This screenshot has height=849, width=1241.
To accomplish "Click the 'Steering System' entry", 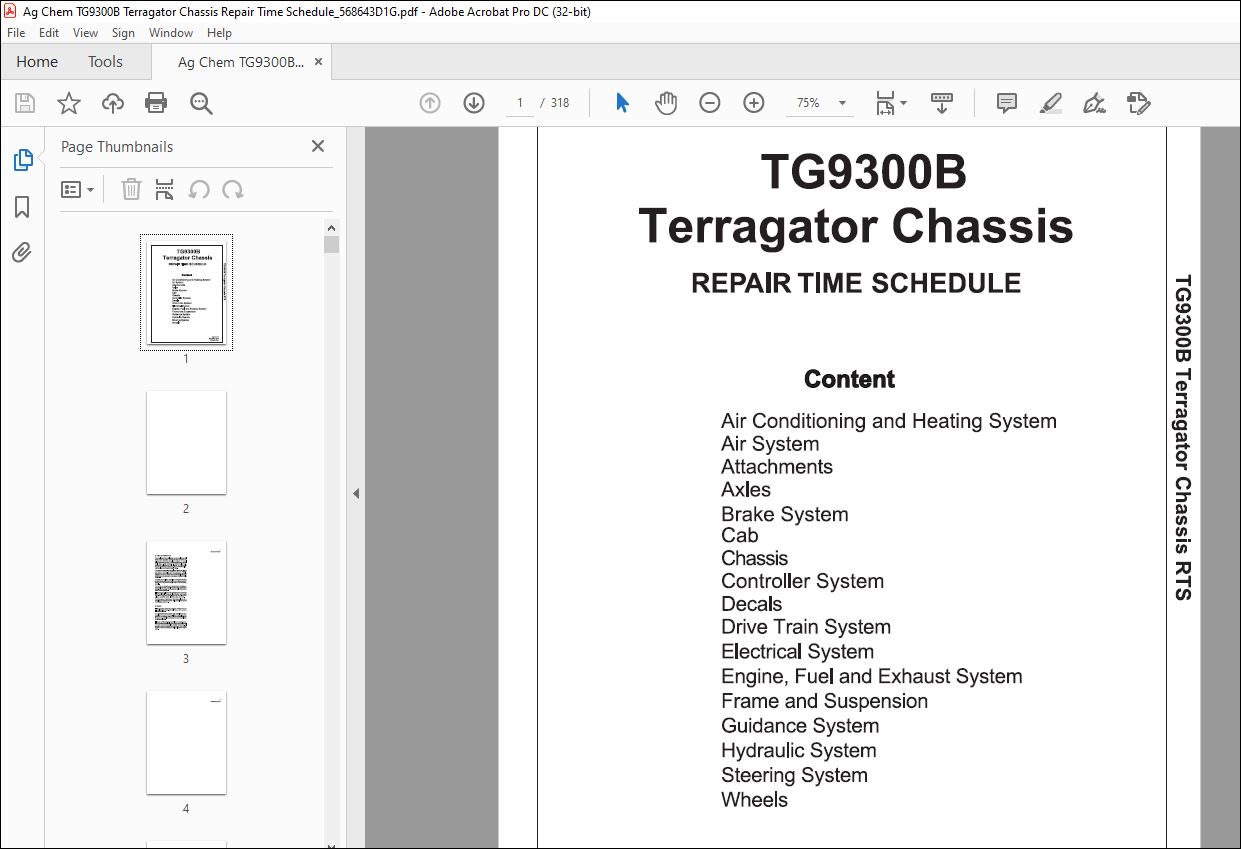I will pos(794,775).
